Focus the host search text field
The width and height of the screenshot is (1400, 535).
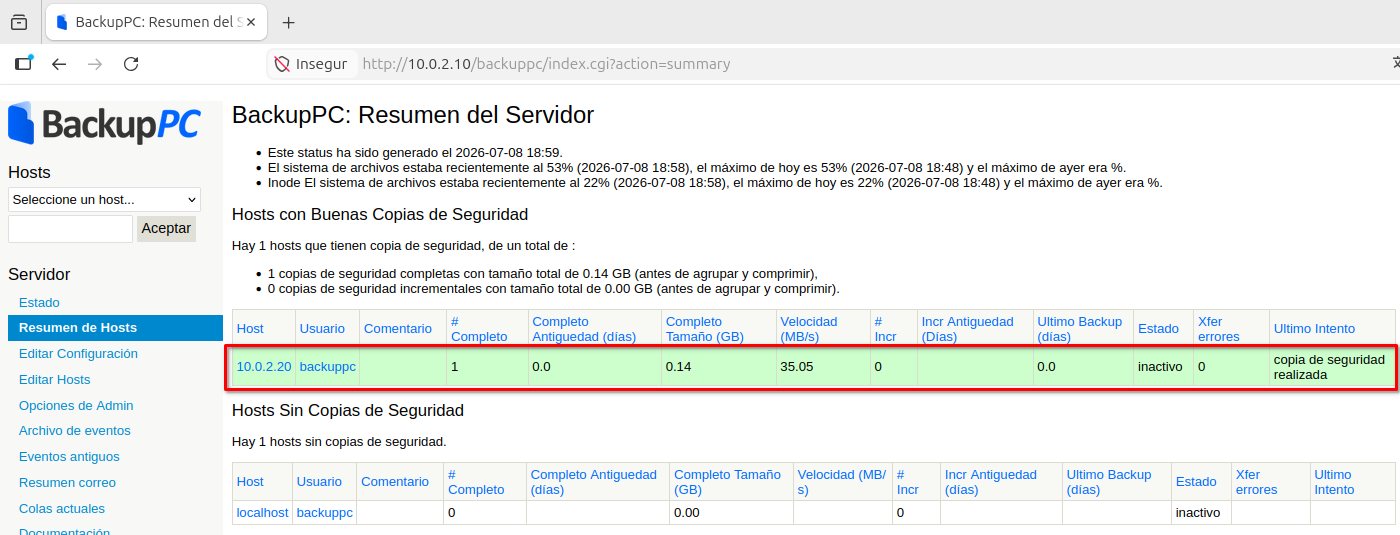(70, 229)
